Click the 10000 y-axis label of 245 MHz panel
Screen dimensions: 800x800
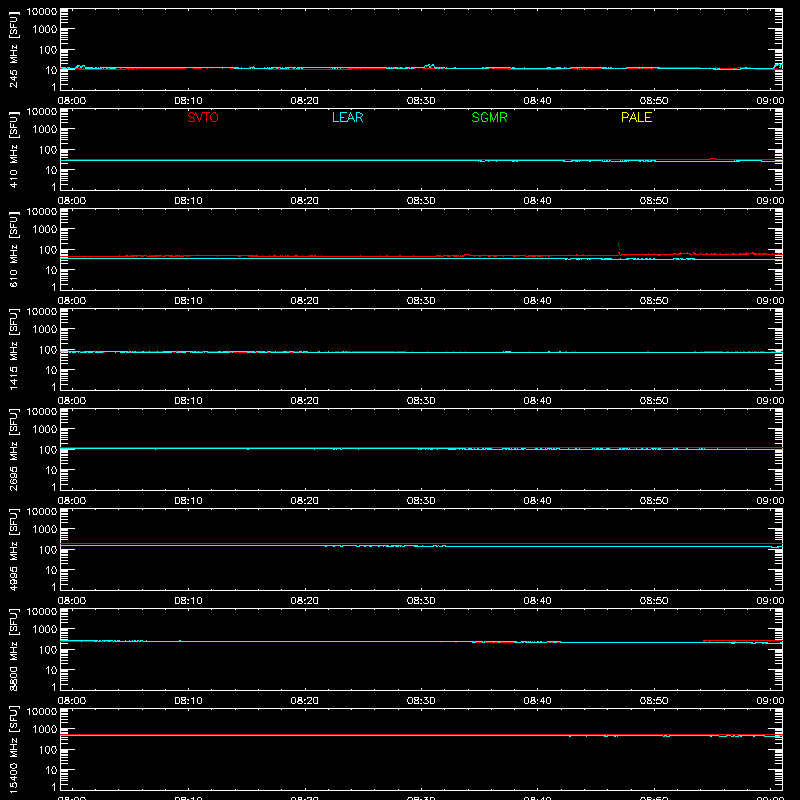click(42, 12)
